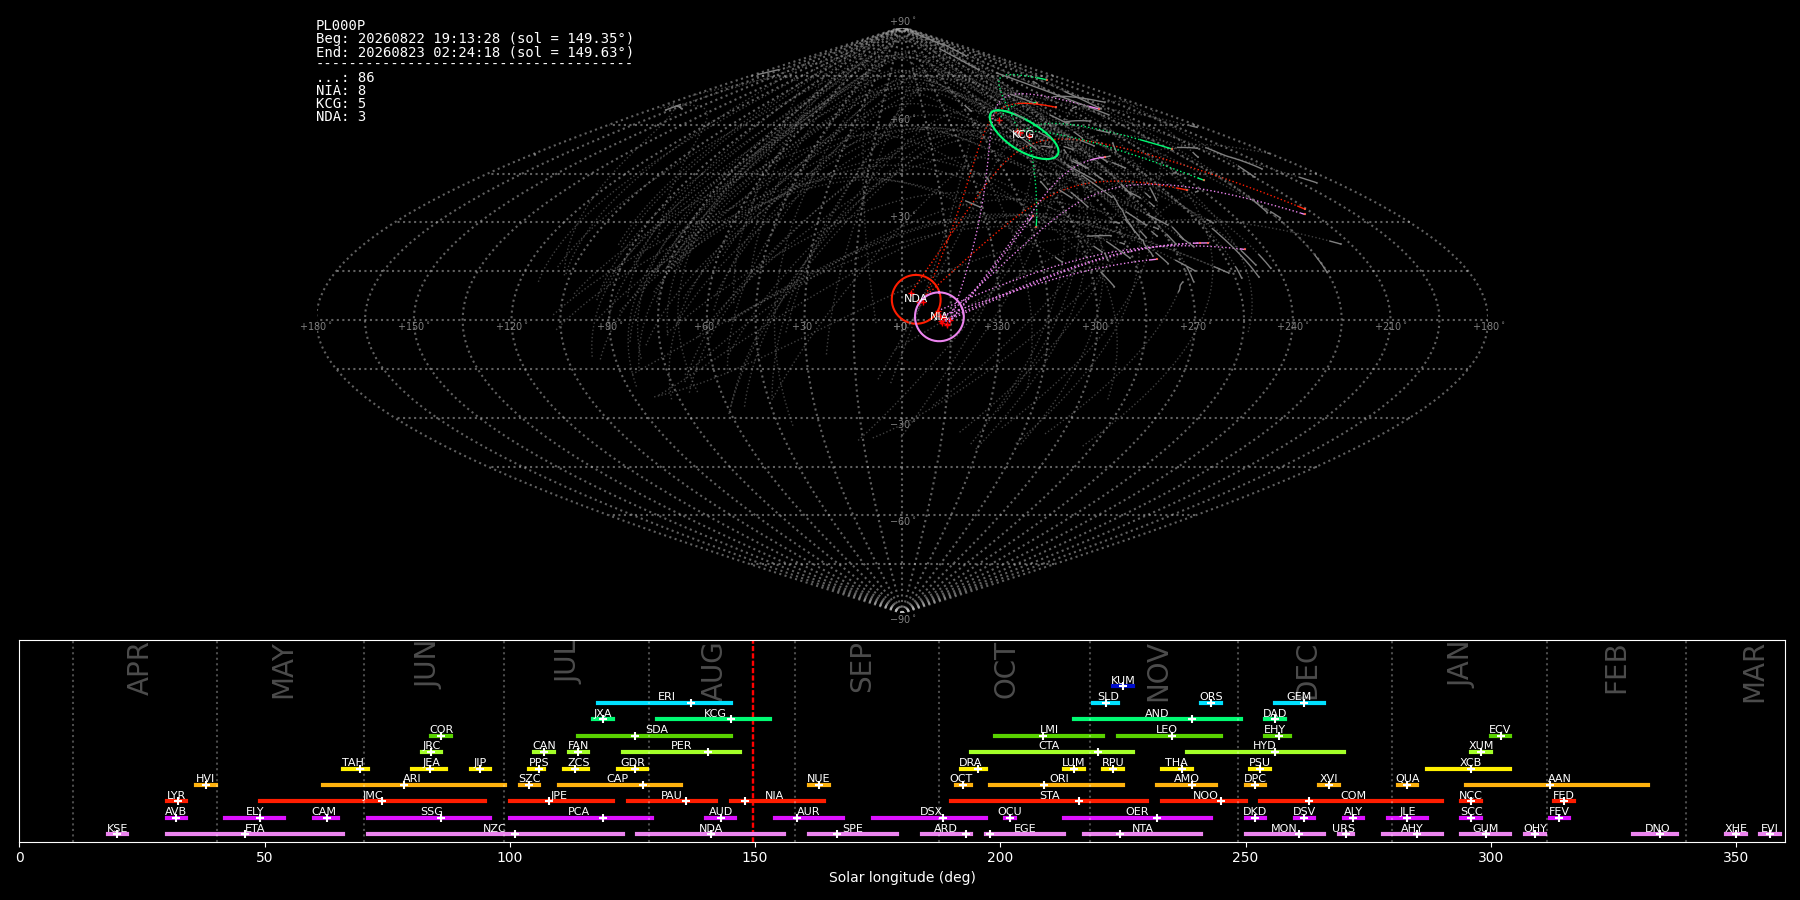Click the CAP shower bar in timeline

click(x=620, y=785)
